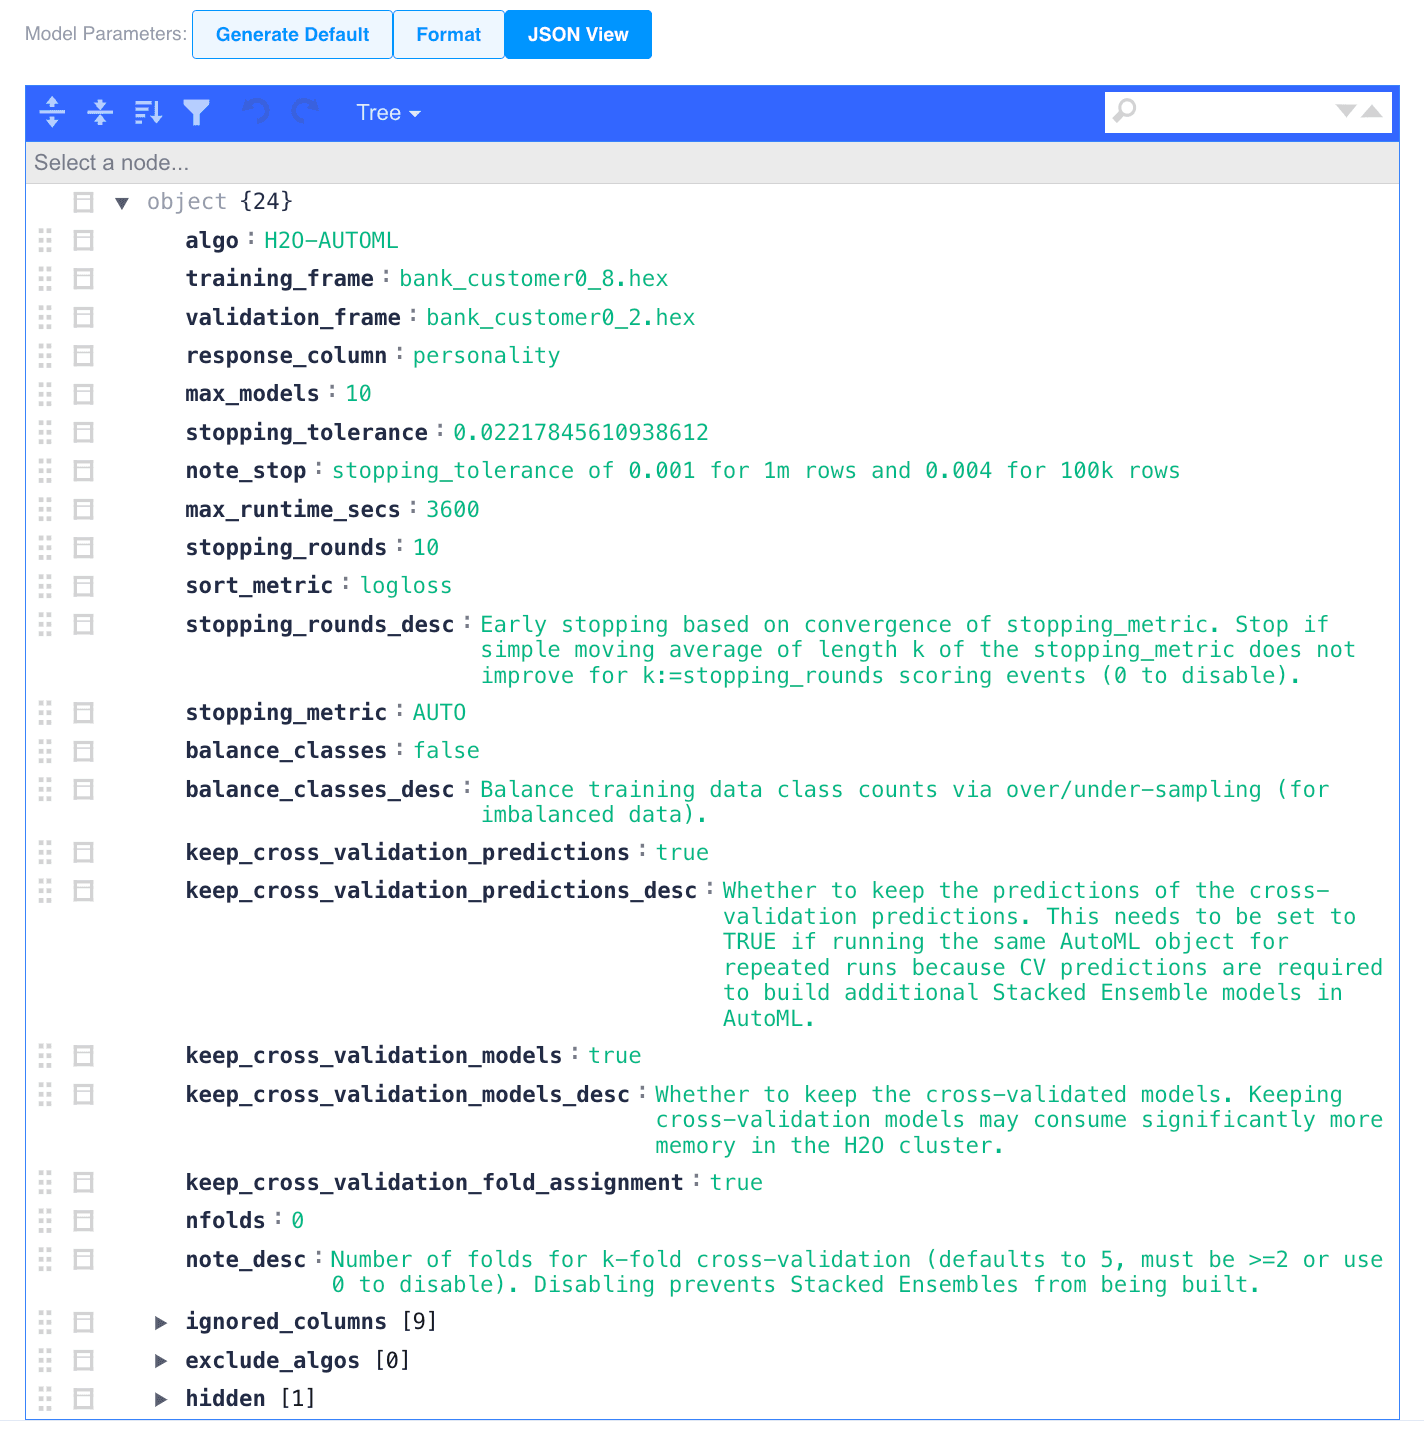This screenshot has height=1442, width=1424.
Task: Jump to previous search result arrow
Action: 1372,111
